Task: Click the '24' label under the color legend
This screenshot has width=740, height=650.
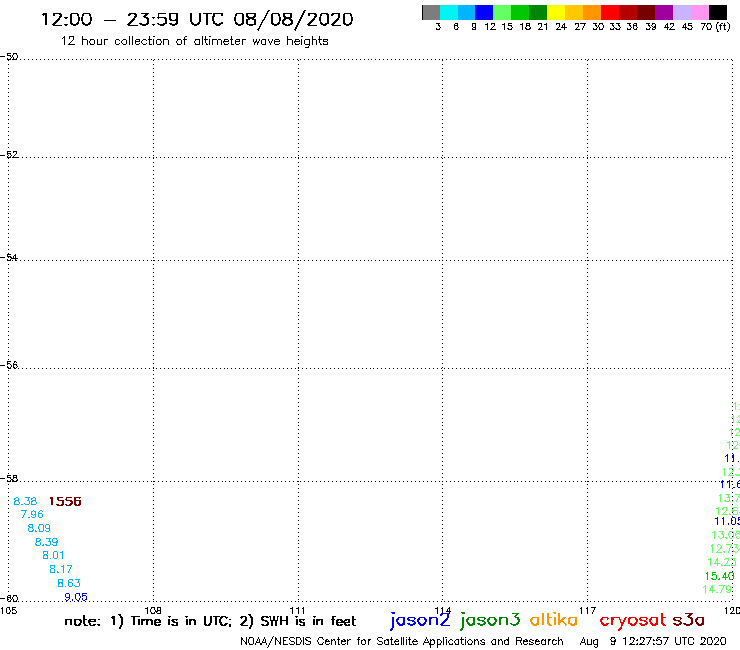Action: (x=561, y=27)
